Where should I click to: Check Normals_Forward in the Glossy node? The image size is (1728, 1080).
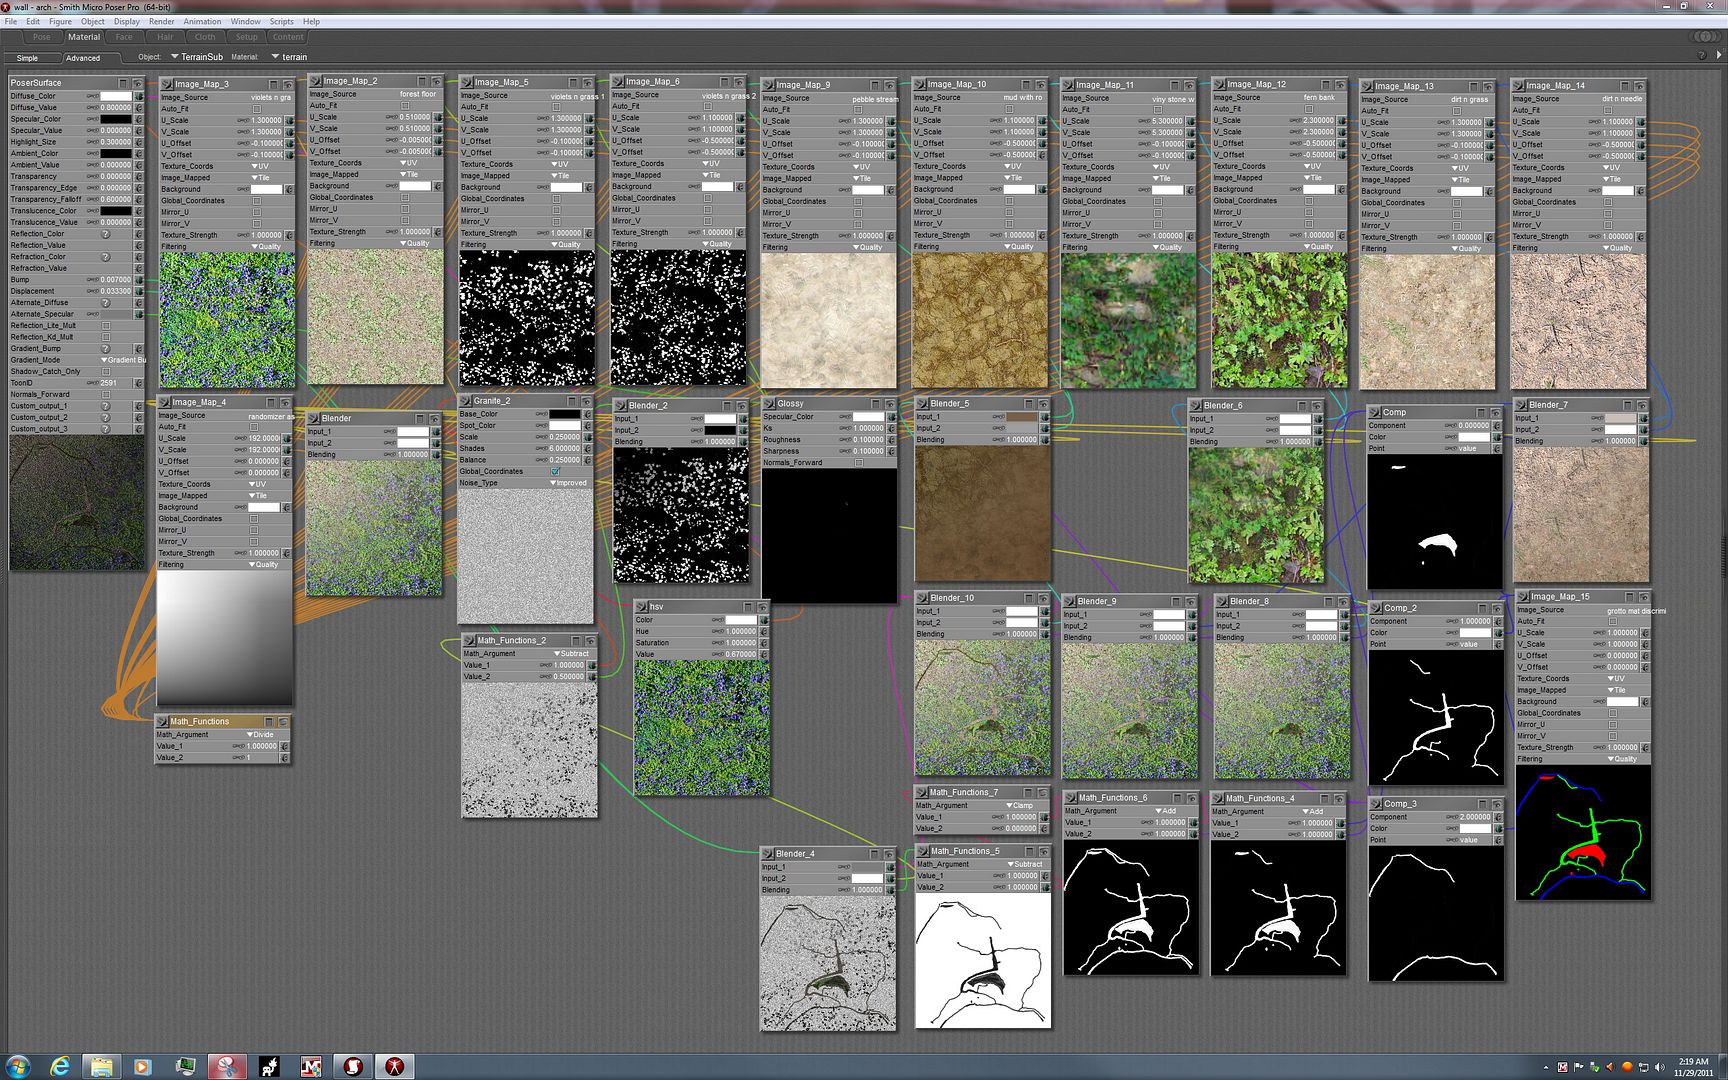[x=858, y=462]
